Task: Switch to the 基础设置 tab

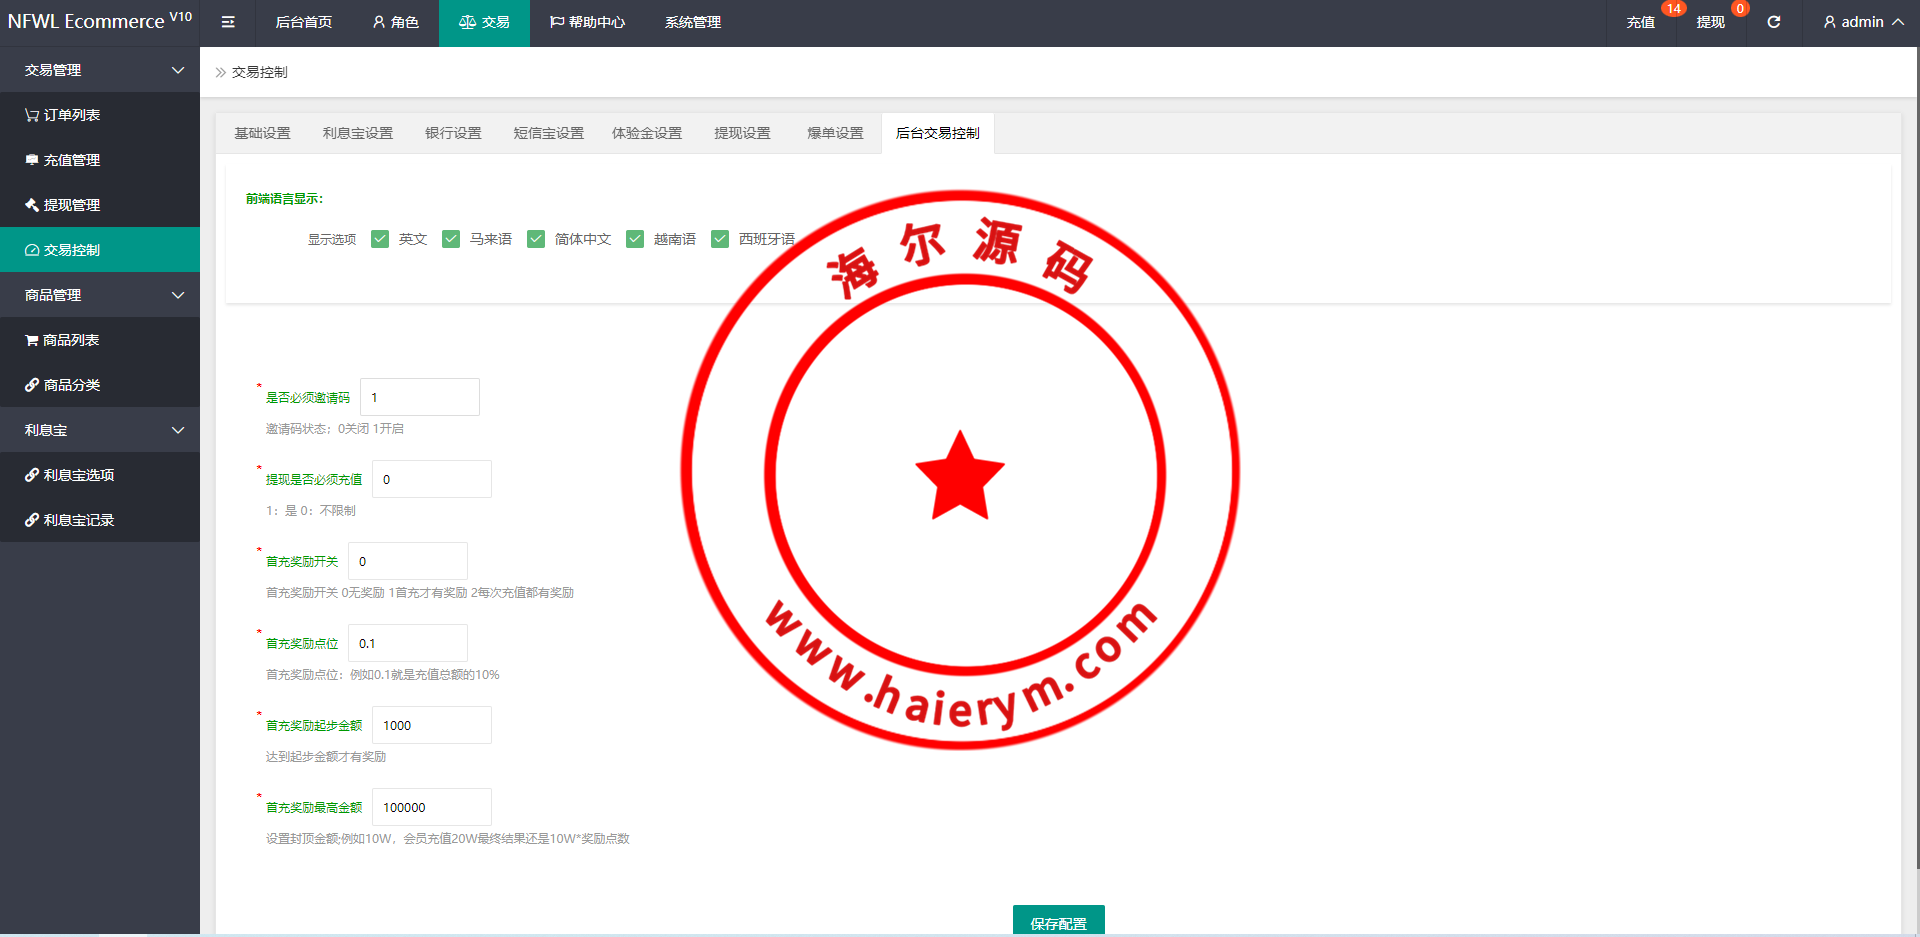Action: (x=262, y=133)
